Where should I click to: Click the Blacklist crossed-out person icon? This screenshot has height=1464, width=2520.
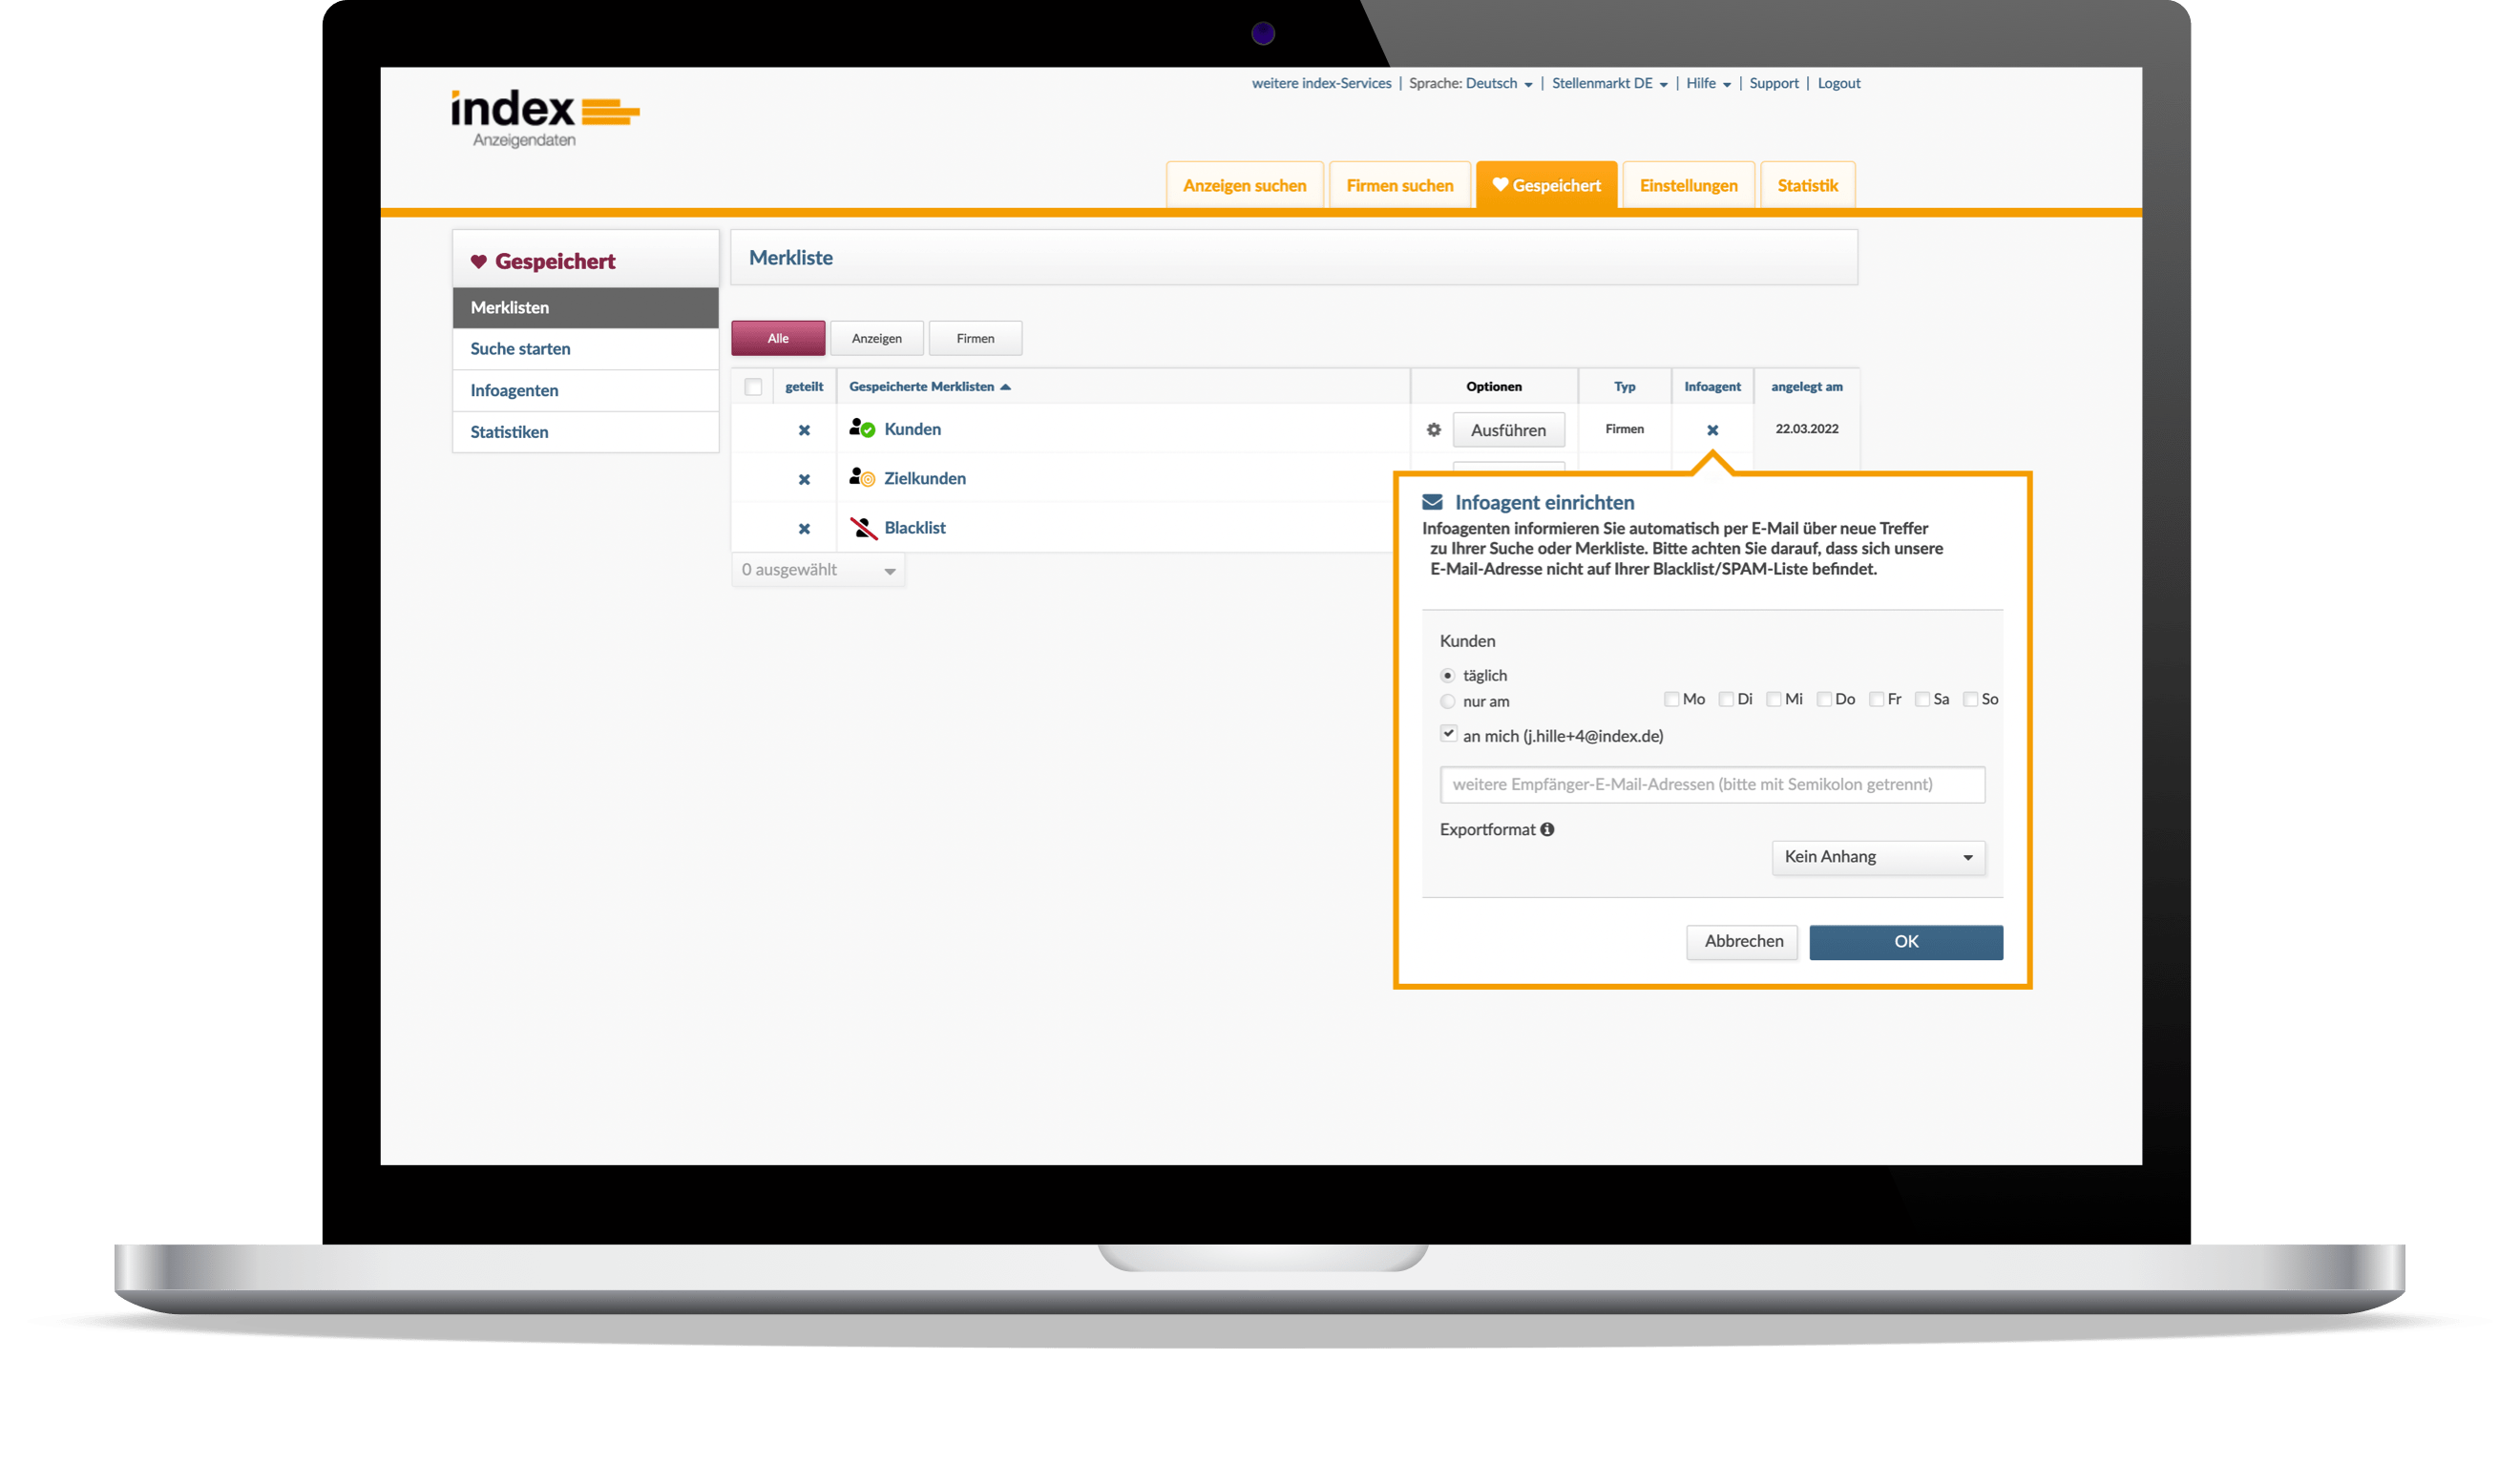coord(862,527)
